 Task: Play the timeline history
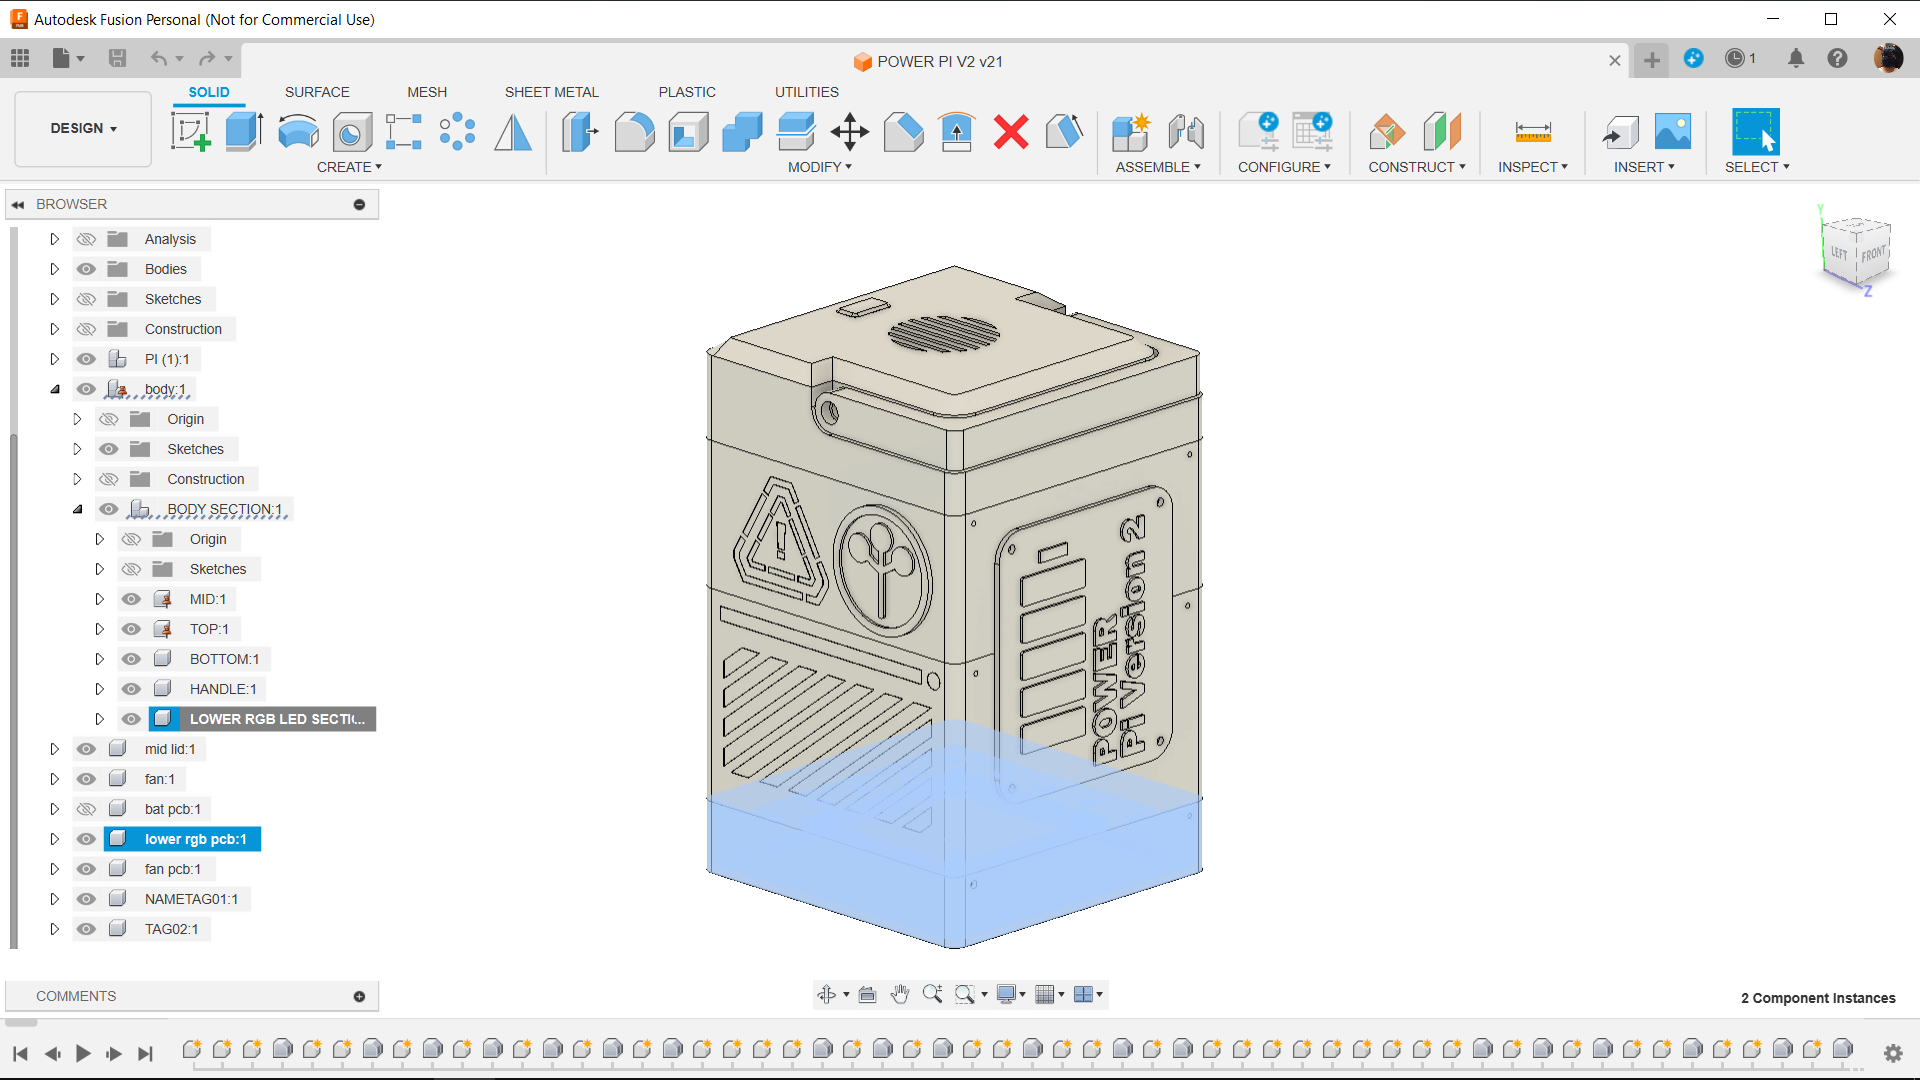(83, 1053)
